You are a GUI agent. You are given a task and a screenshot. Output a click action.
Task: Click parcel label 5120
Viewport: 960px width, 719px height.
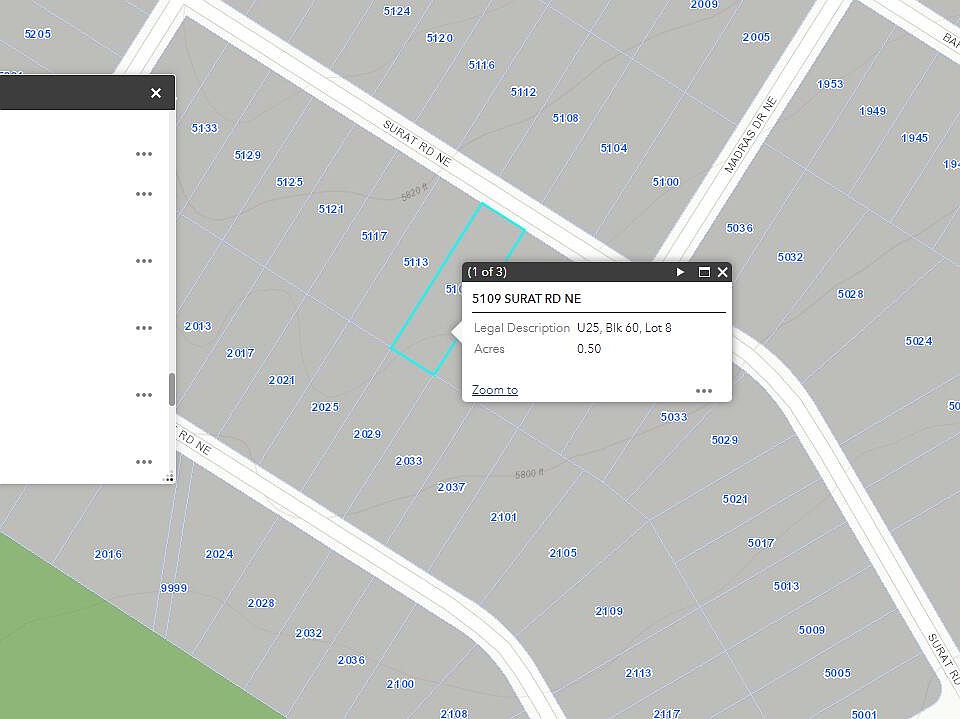[x=440, y=38]
